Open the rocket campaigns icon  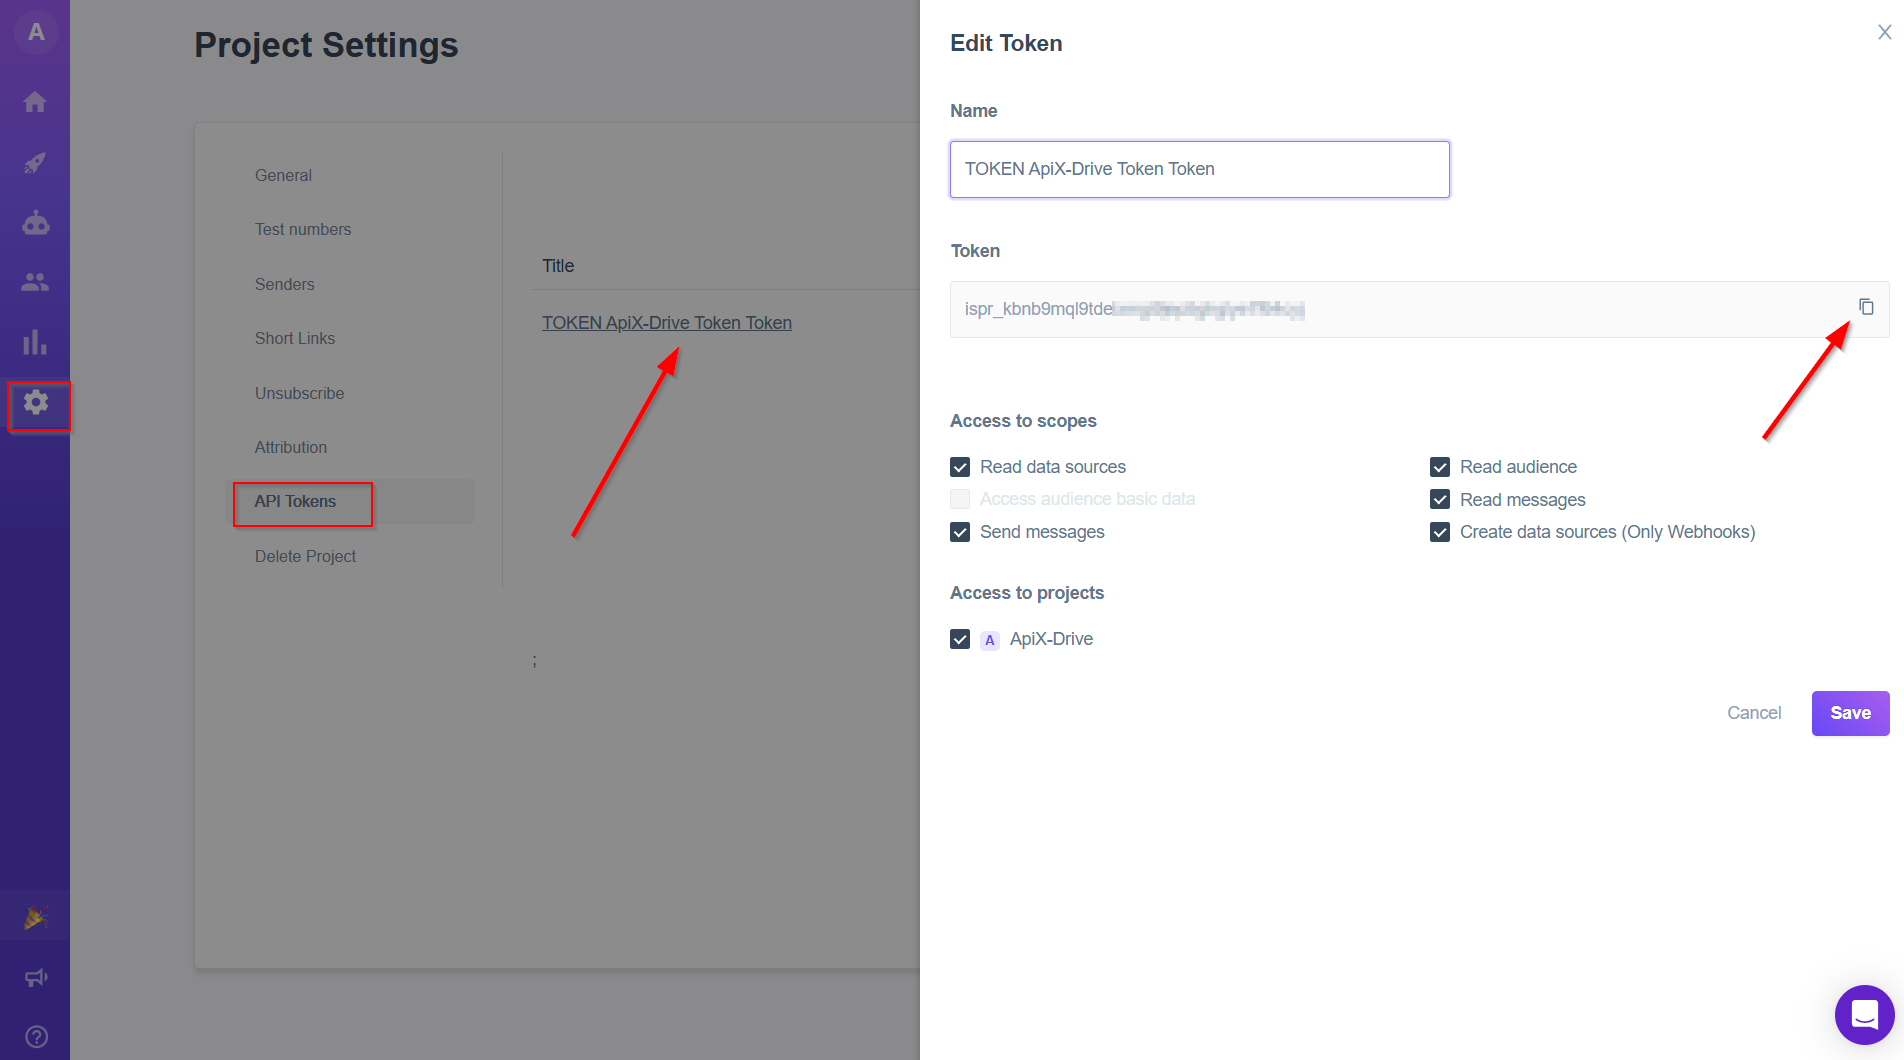pyautogui.click(x=35, y=162)
